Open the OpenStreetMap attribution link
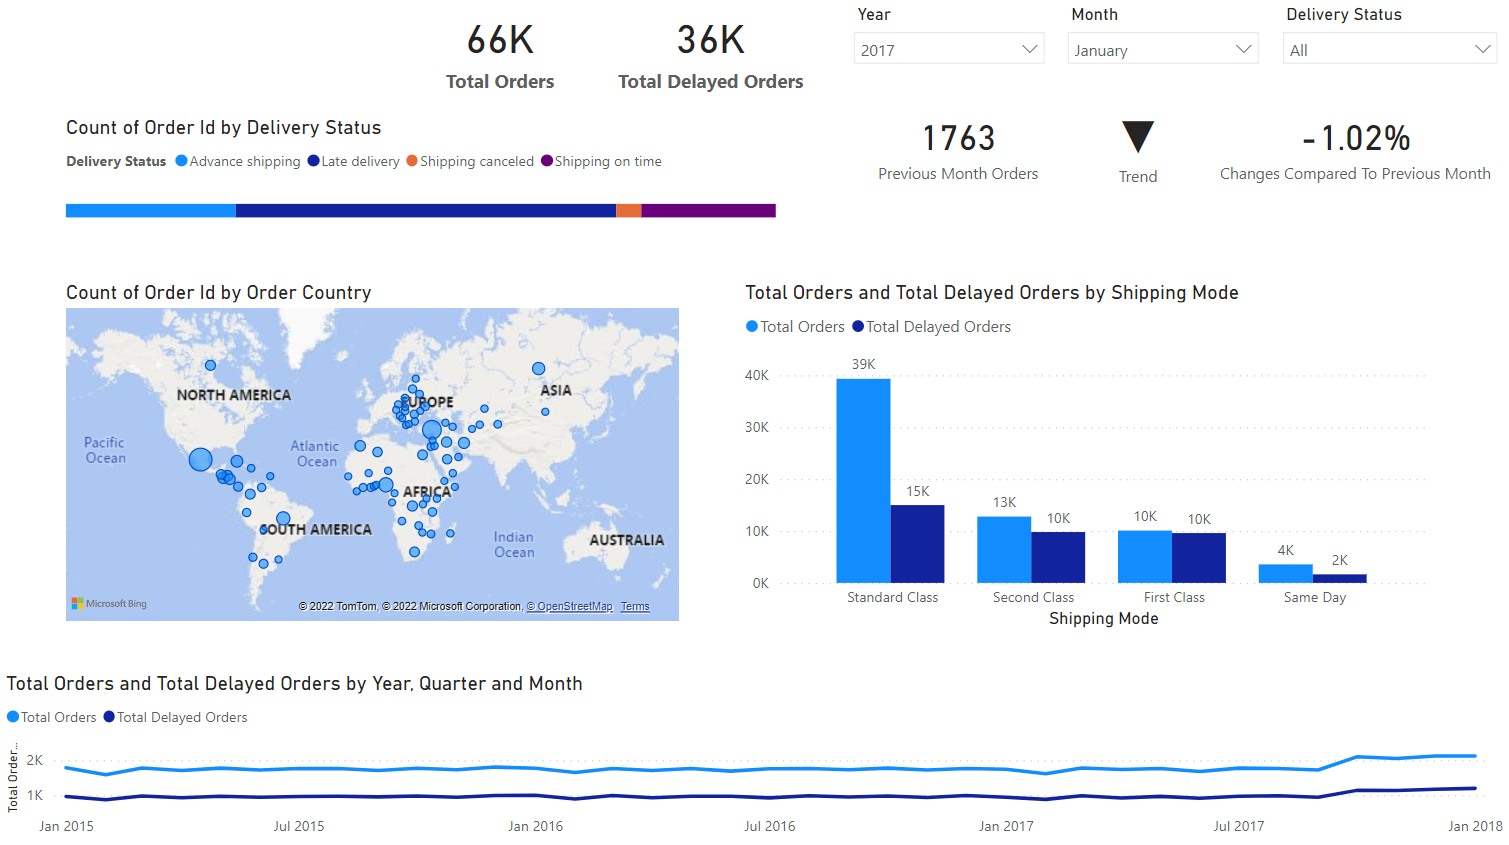The width and height of the screenshot is (1509, 845). click(570, 607)
